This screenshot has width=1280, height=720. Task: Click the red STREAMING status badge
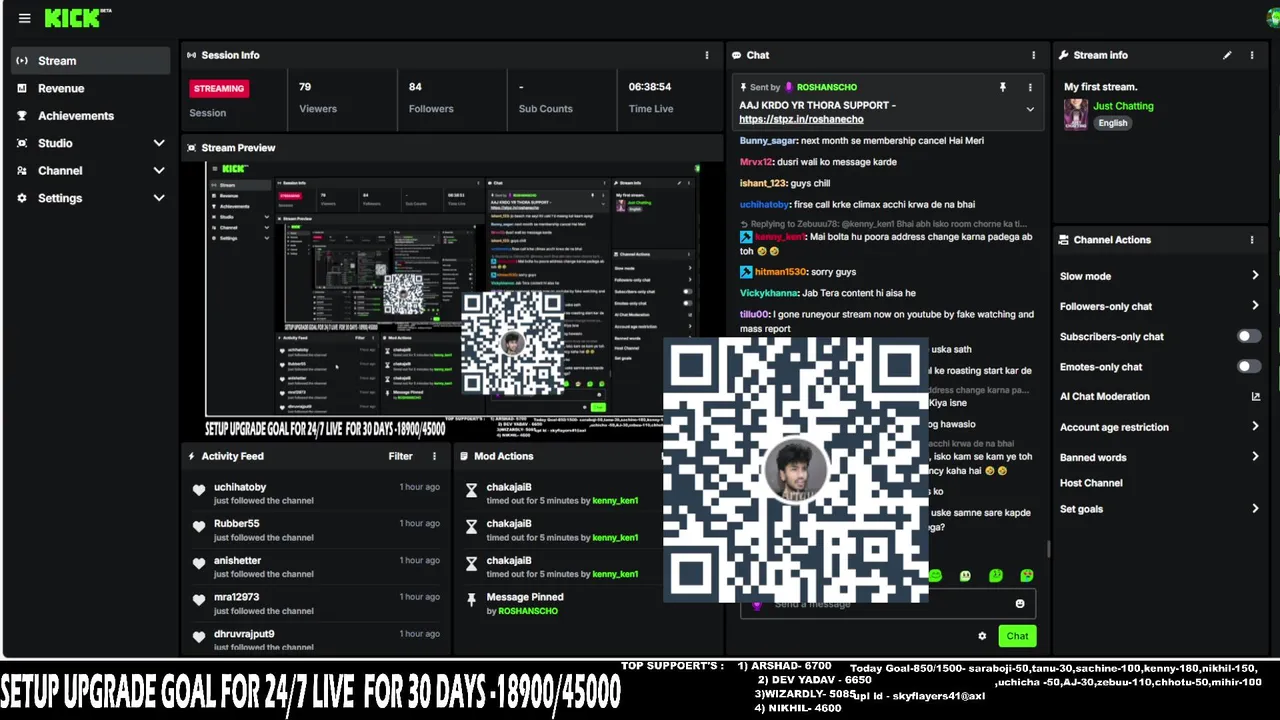(x=219, y=89)
